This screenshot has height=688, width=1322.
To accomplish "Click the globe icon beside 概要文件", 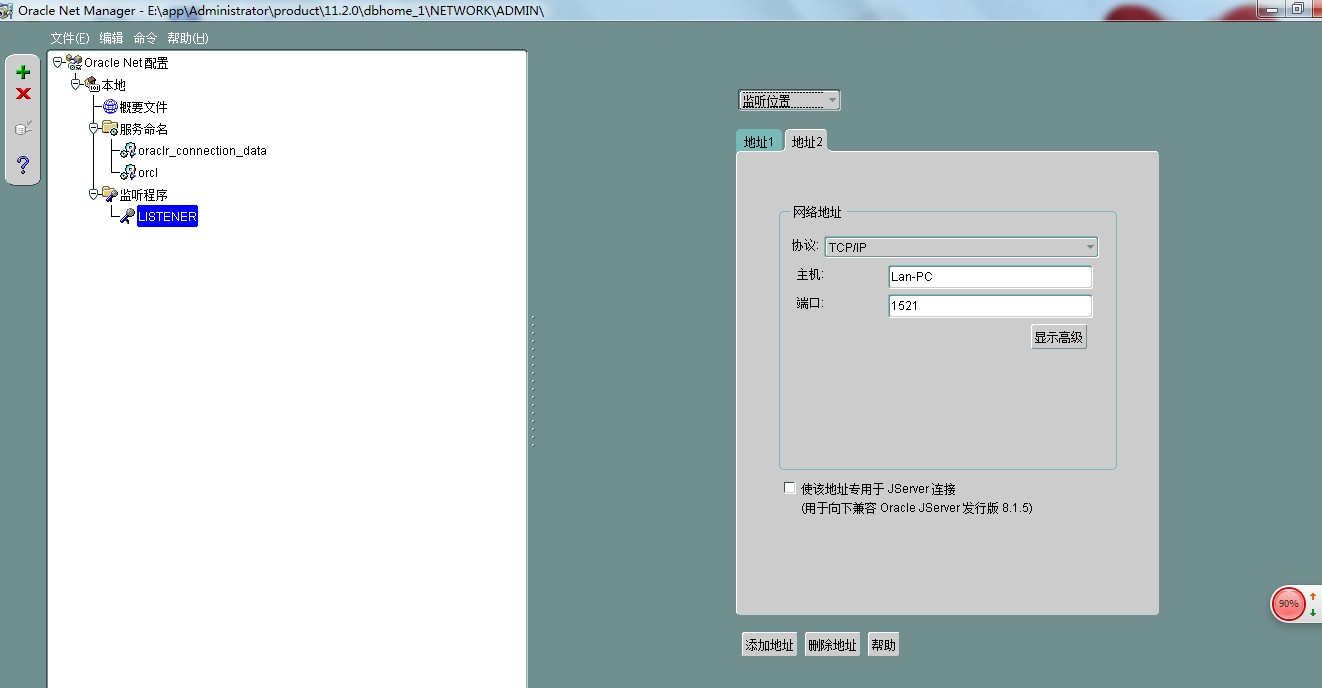I will point(110,107).
